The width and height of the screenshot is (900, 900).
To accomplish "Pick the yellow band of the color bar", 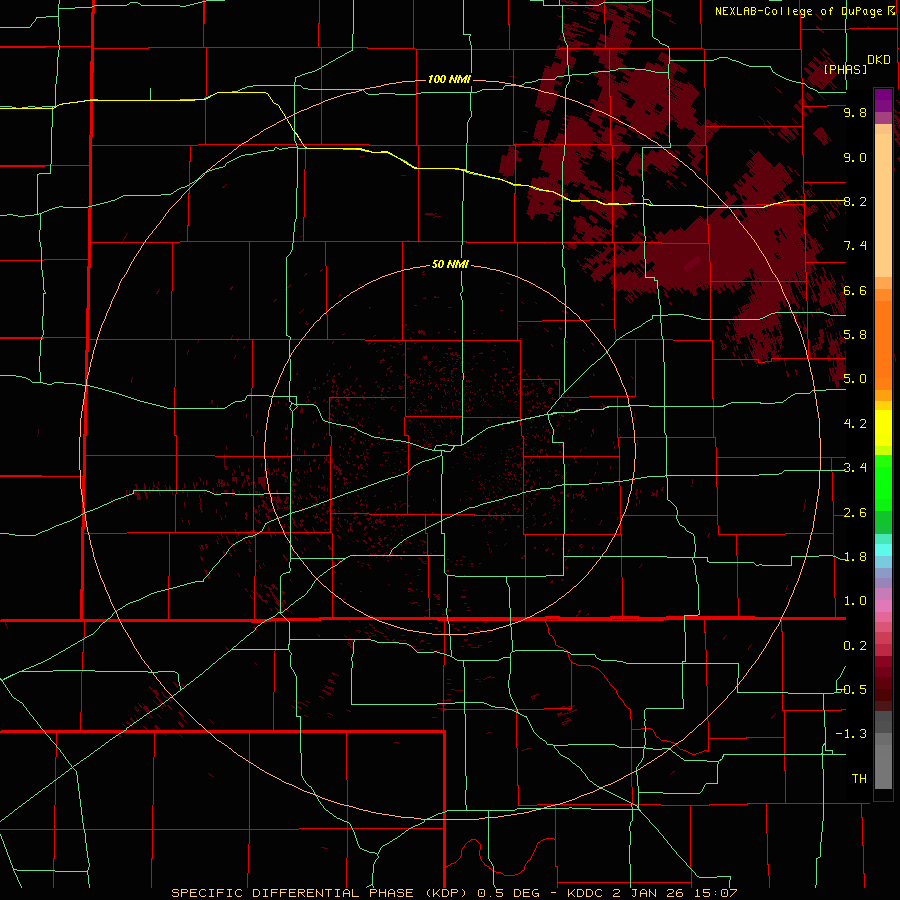I will coord(883,428).
